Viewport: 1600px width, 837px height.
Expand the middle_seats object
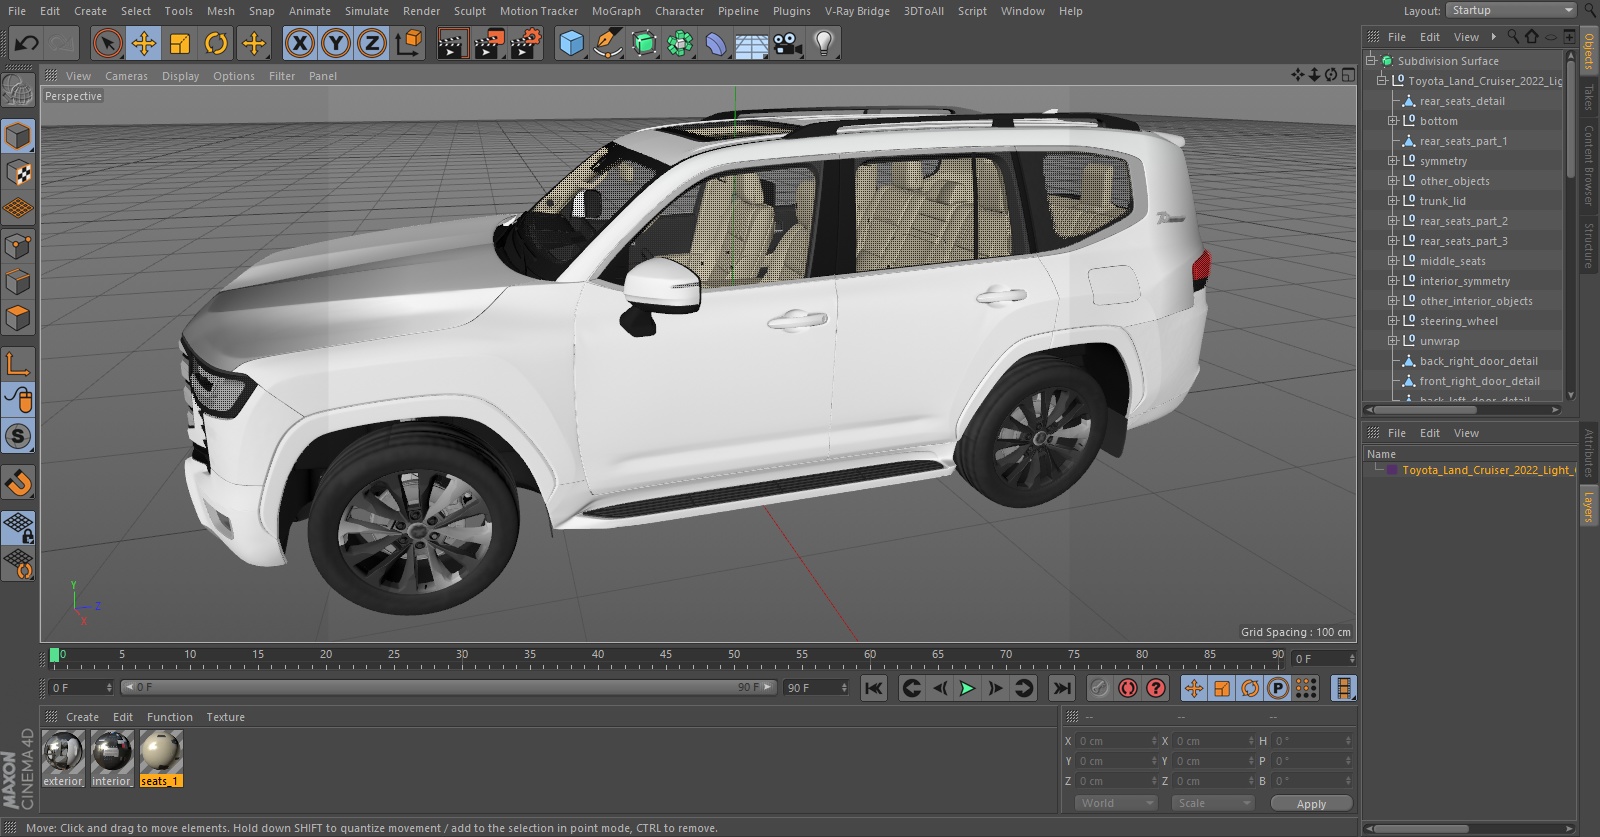pyautogui.click(x=1392, y=261)
